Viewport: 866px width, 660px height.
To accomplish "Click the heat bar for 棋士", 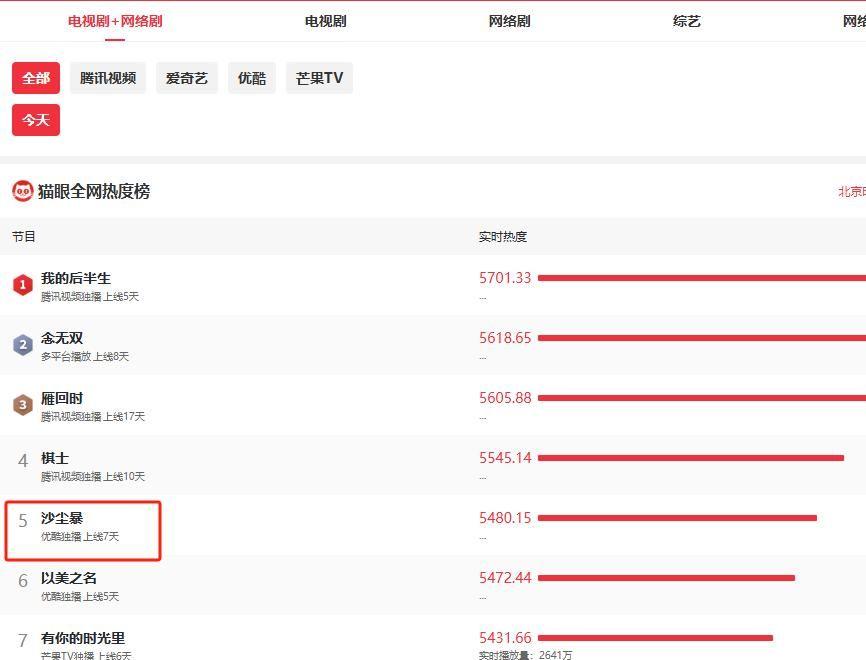I will 691,458.
